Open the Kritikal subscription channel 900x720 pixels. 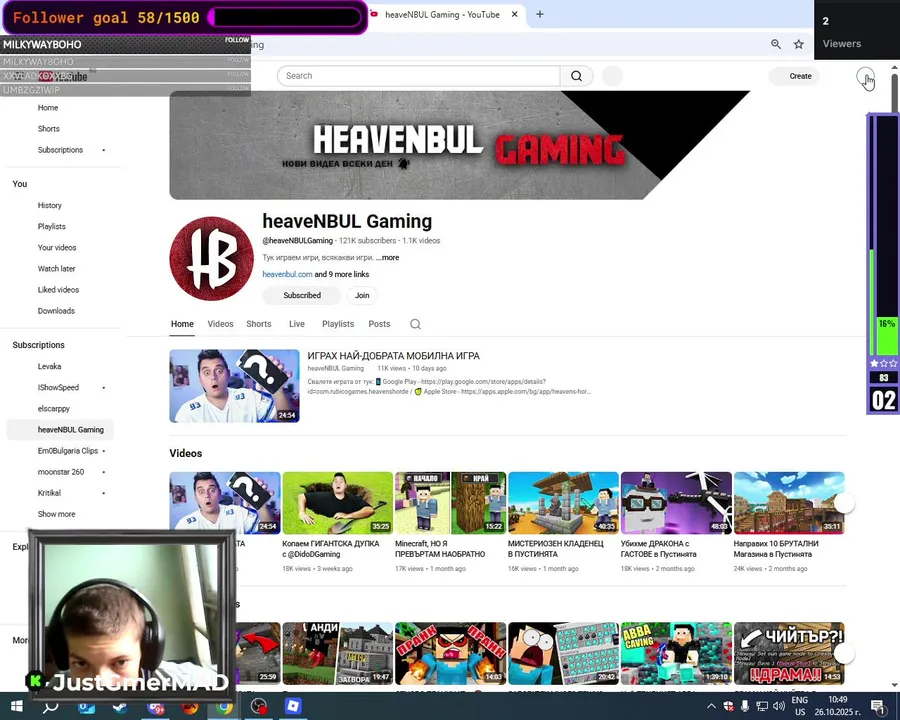(49, 493)
